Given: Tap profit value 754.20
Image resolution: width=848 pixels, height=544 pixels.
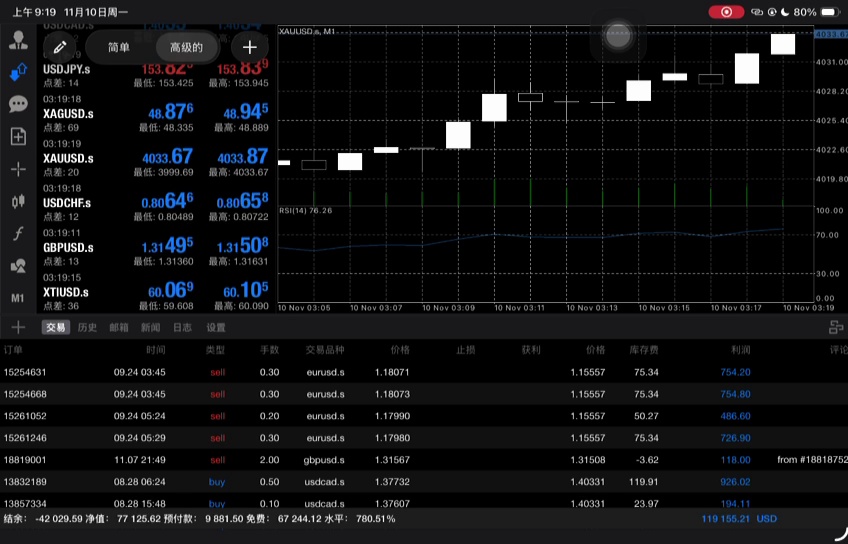Looking at the screenshot, I should (736, 373).
